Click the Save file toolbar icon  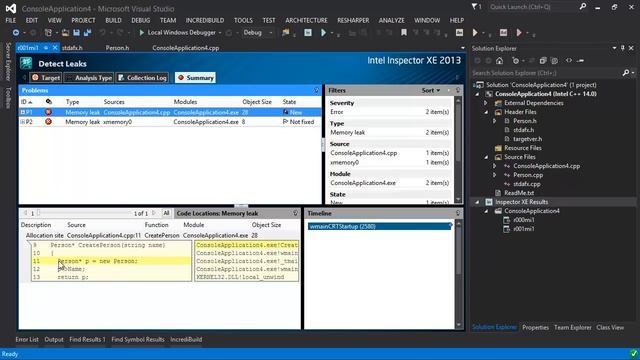[x=76, y=33]
